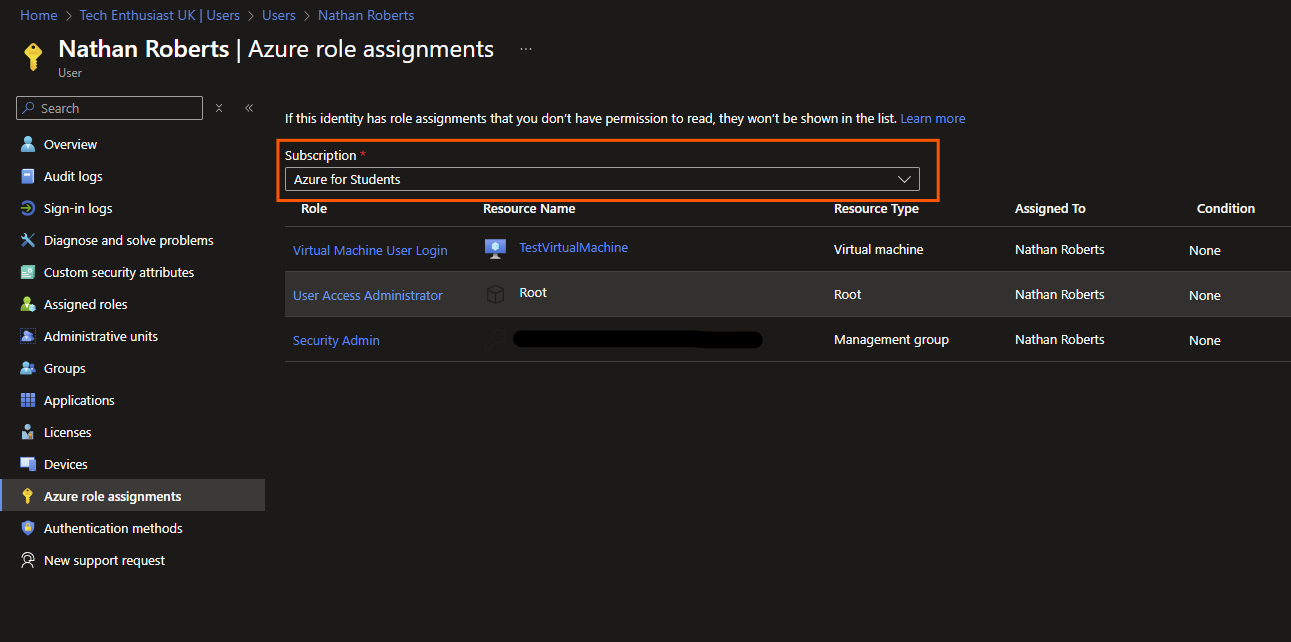This screenshot has height=642, width=1291.
Task: Click the Management group resource type cell
Action: coord(891,339)
